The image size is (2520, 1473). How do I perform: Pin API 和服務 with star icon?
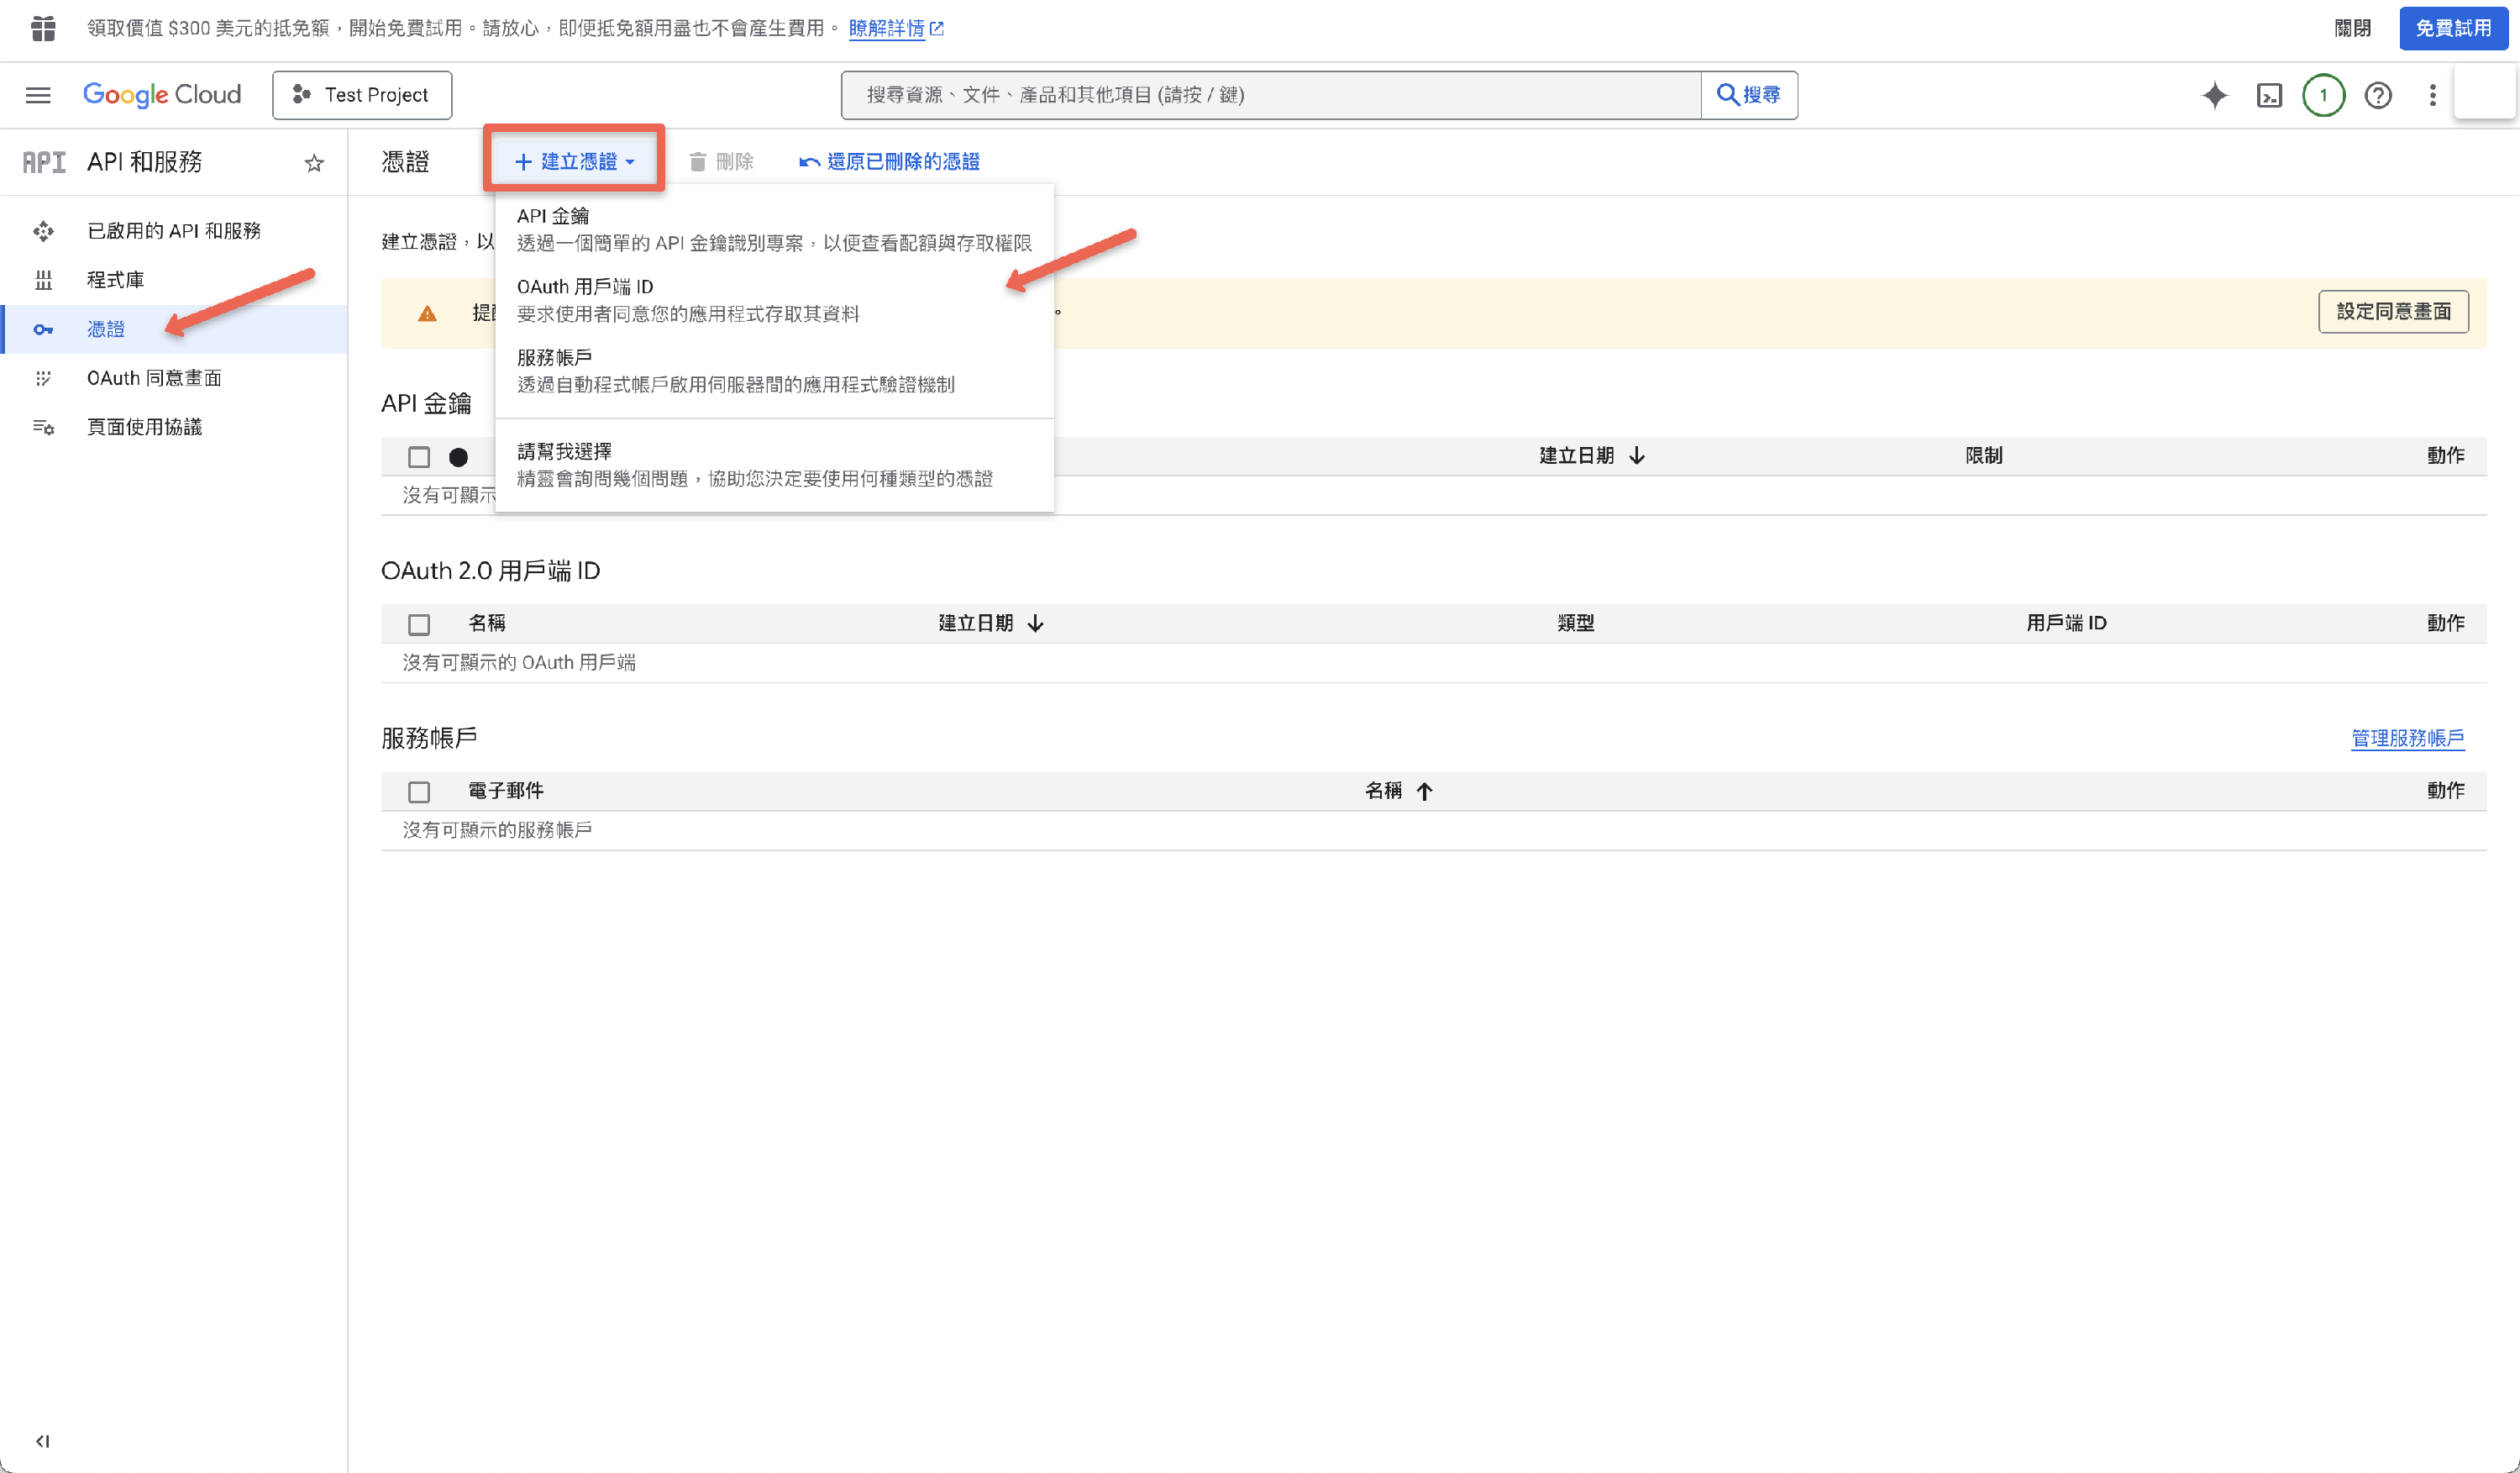click(x=314, y=163)
